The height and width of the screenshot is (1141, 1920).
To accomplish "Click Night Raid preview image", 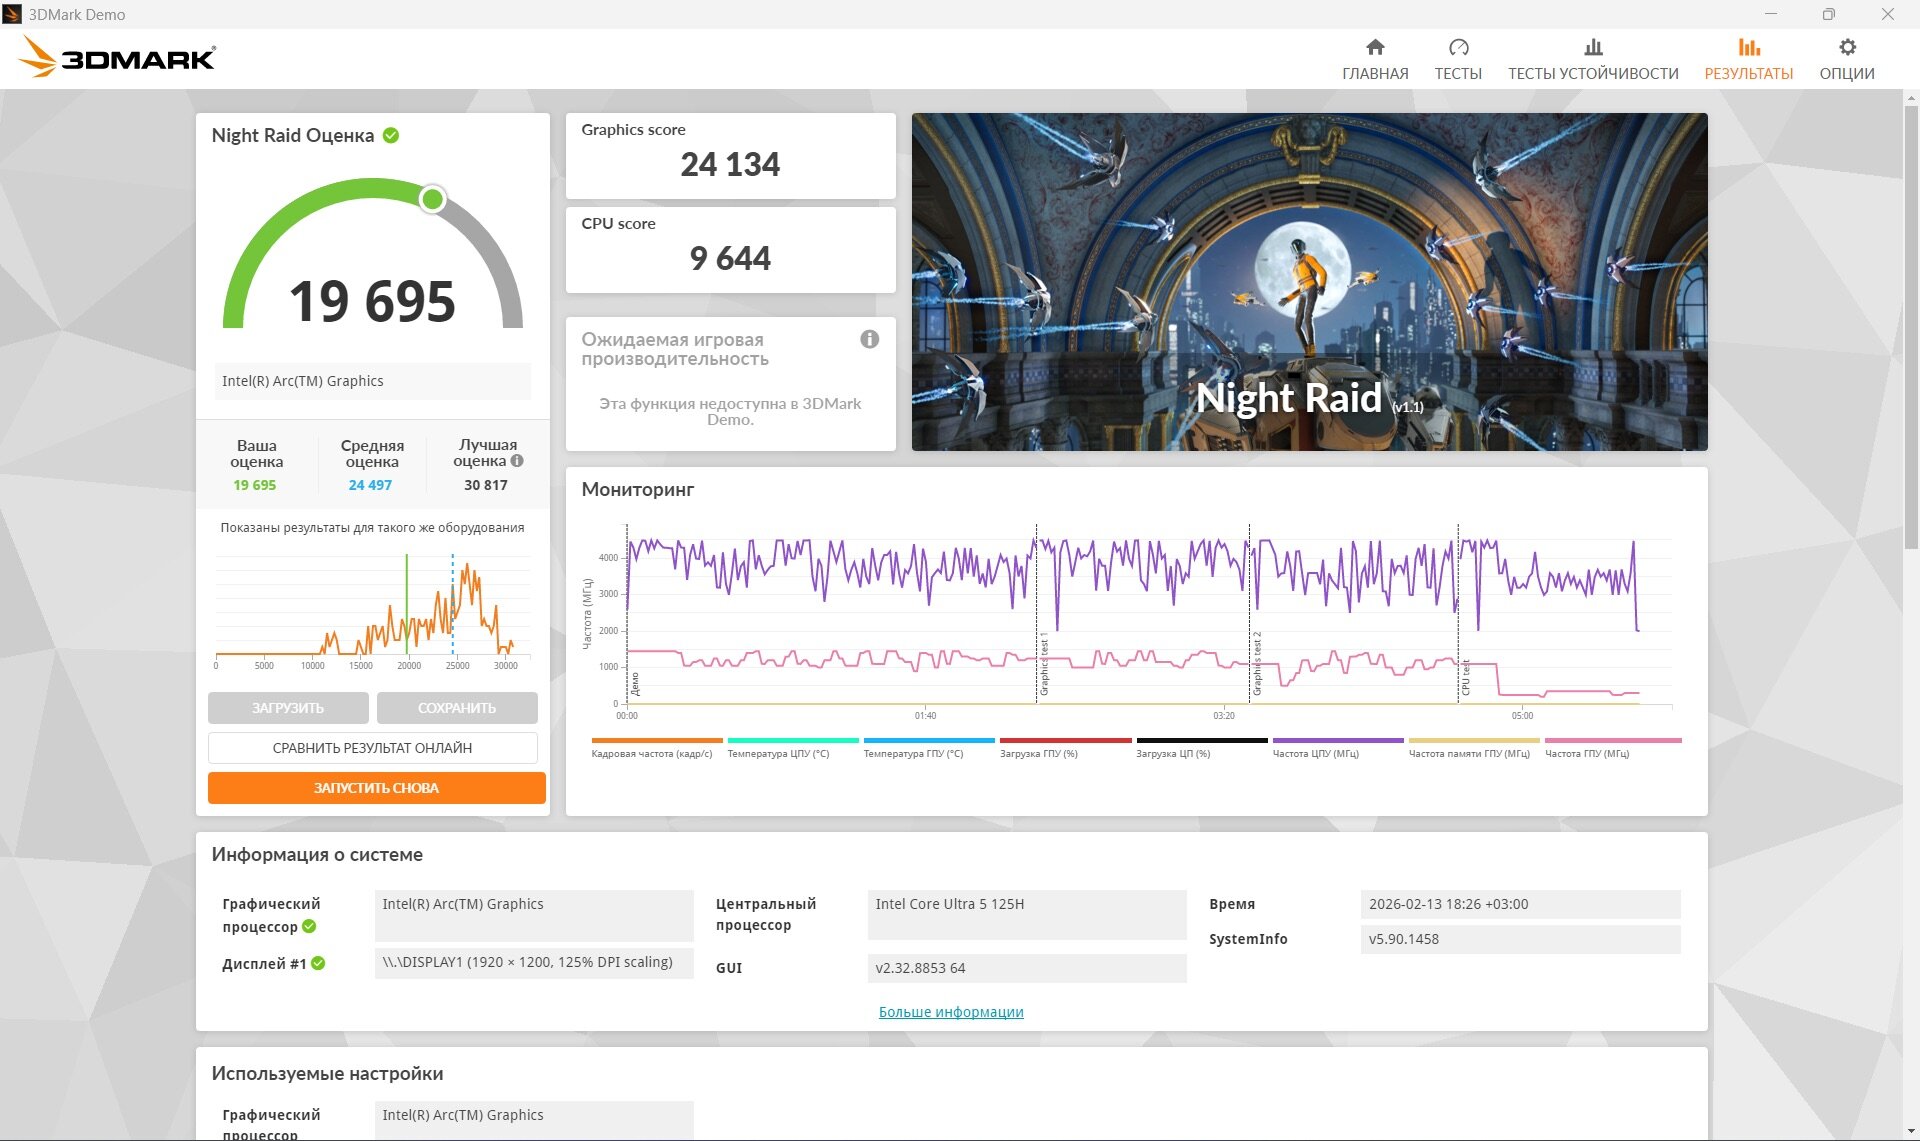I will click(1309, 281).
